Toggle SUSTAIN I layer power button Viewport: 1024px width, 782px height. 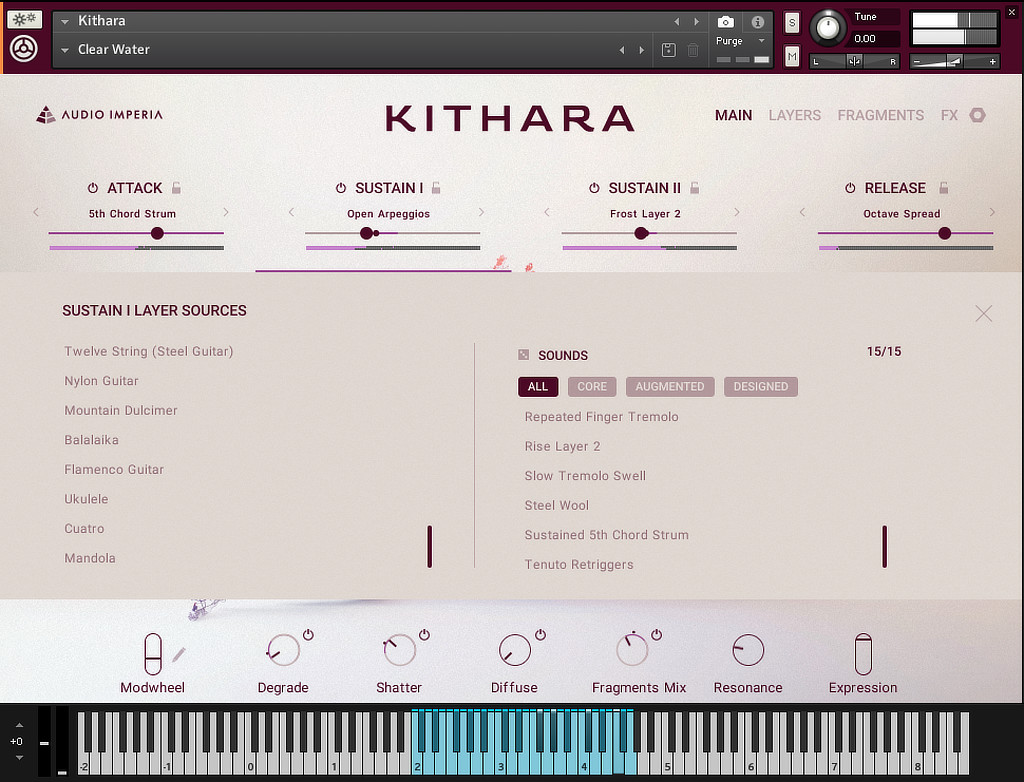341,188
